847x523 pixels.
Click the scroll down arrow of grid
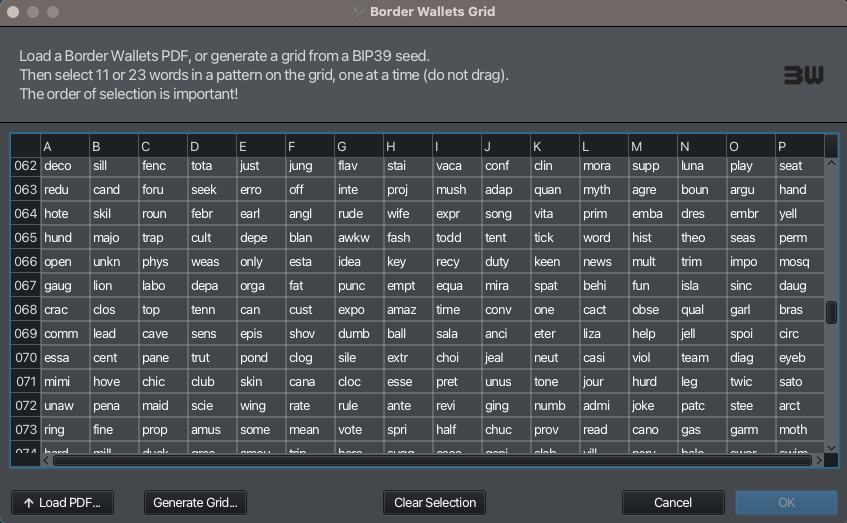pyautogui.click(x=831, y=448)
